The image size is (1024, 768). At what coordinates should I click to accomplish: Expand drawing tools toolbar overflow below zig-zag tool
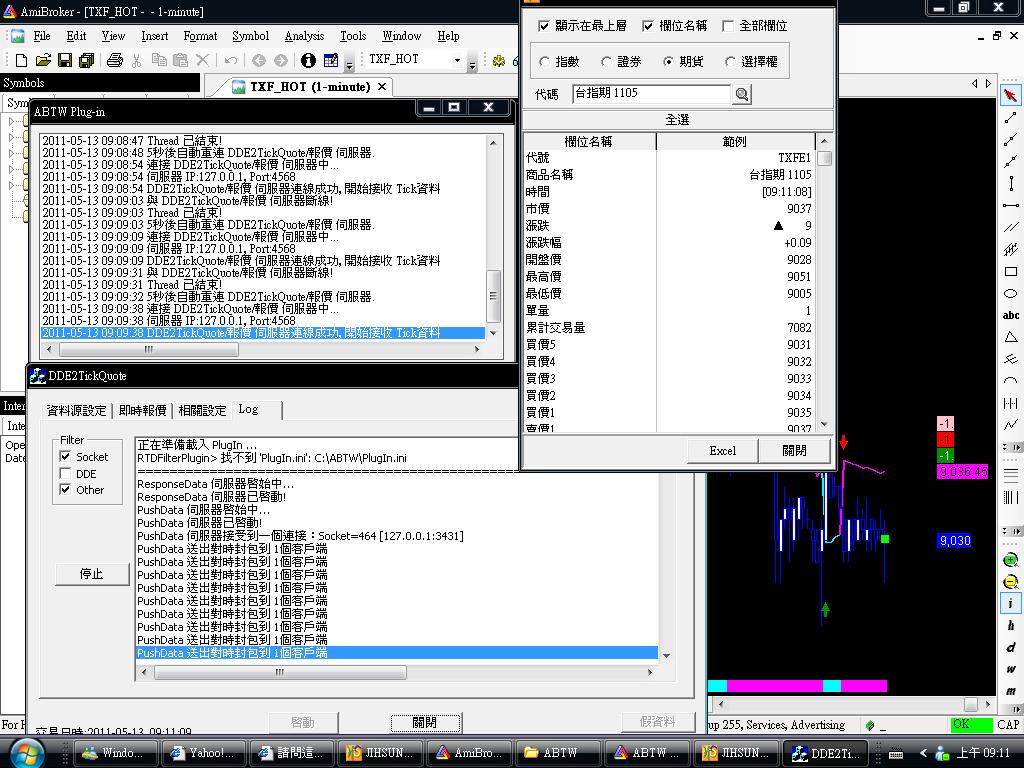[1012, 447]
